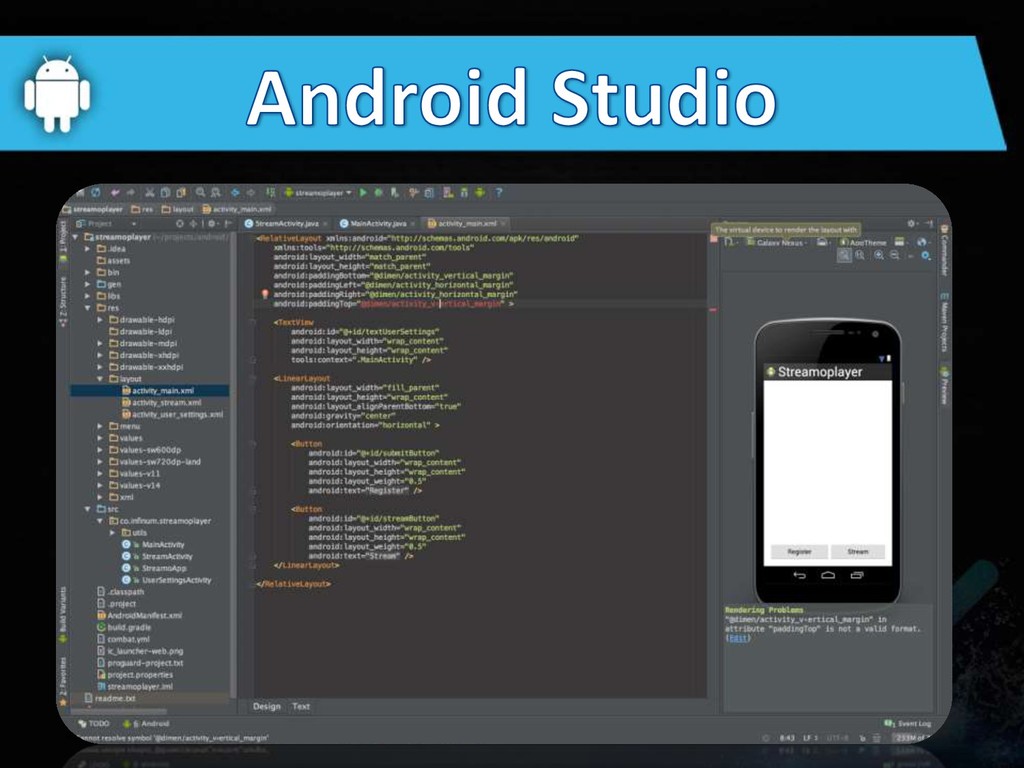
Task: Click the Paste icon in toolbar
Action: point(181,193)
